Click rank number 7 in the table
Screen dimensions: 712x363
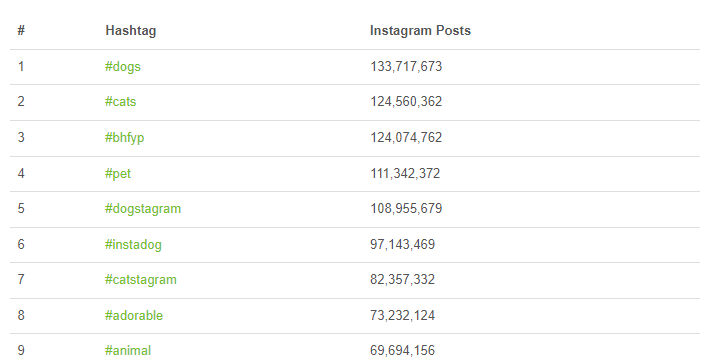point(21,279)
